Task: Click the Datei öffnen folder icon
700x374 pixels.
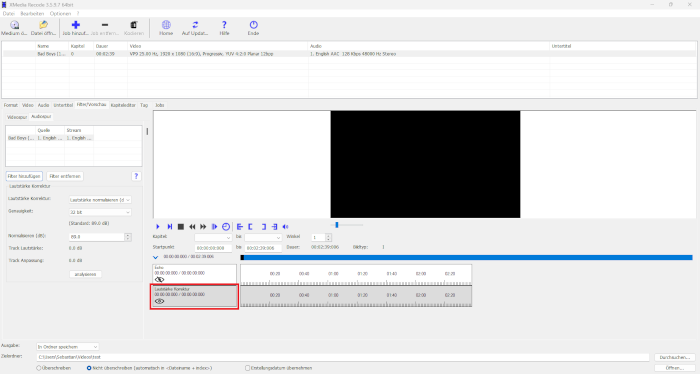Action: 43,25
